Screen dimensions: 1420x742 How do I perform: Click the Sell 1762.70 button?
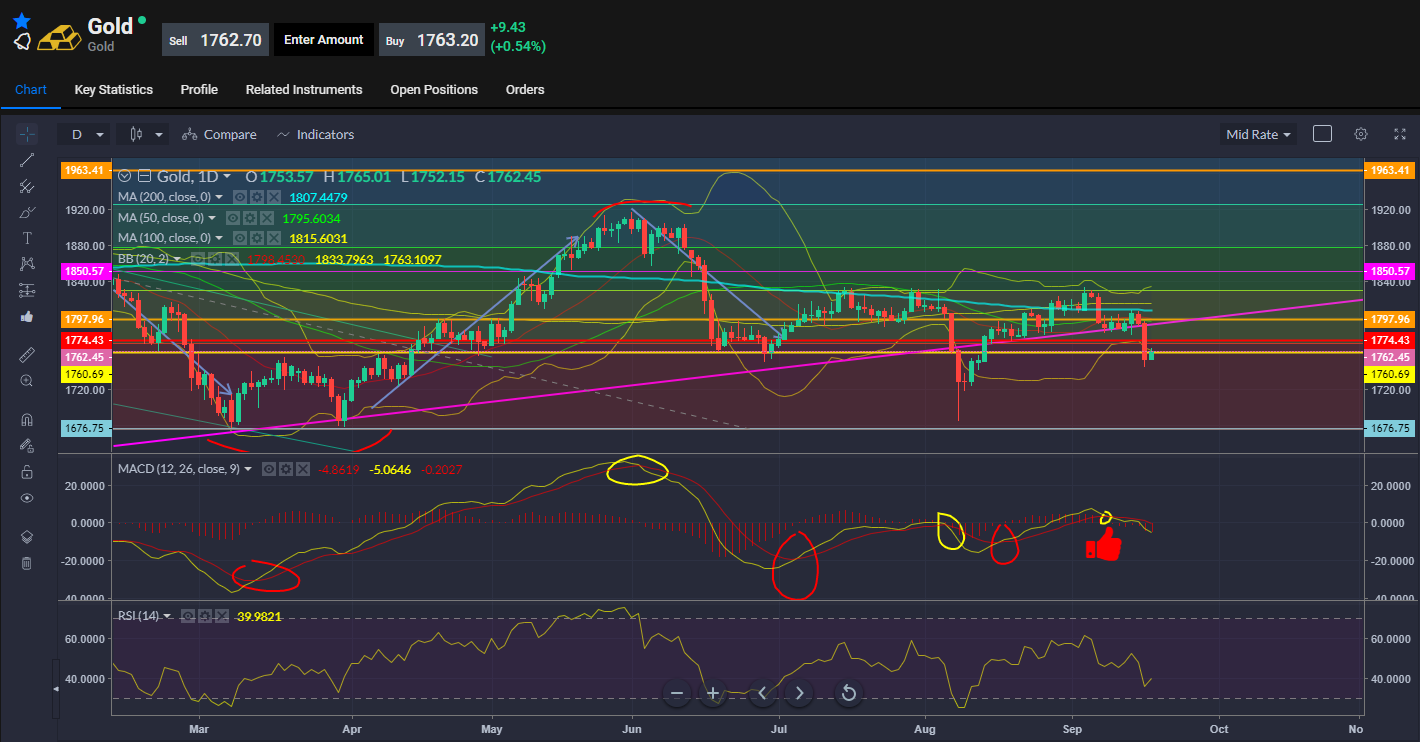(x=214, y=40)
